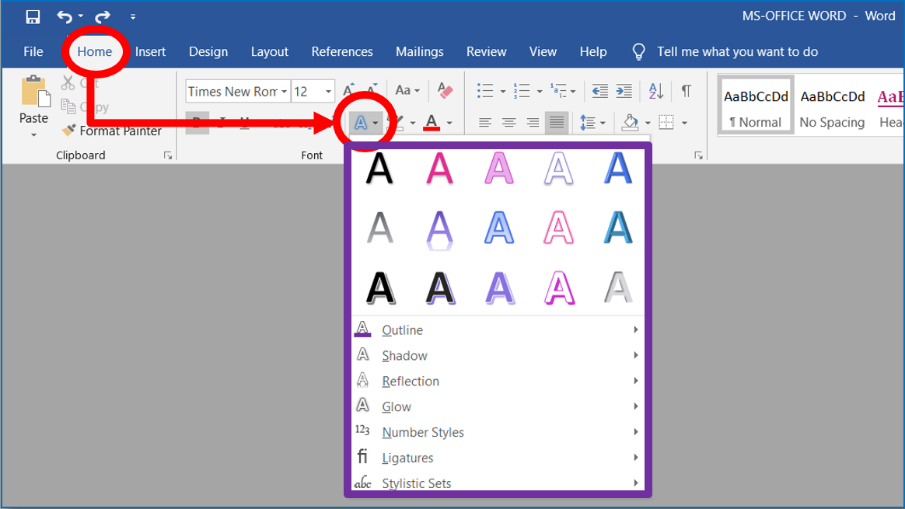Choose the teal bevel text effect preset

[x=618, y=229]
